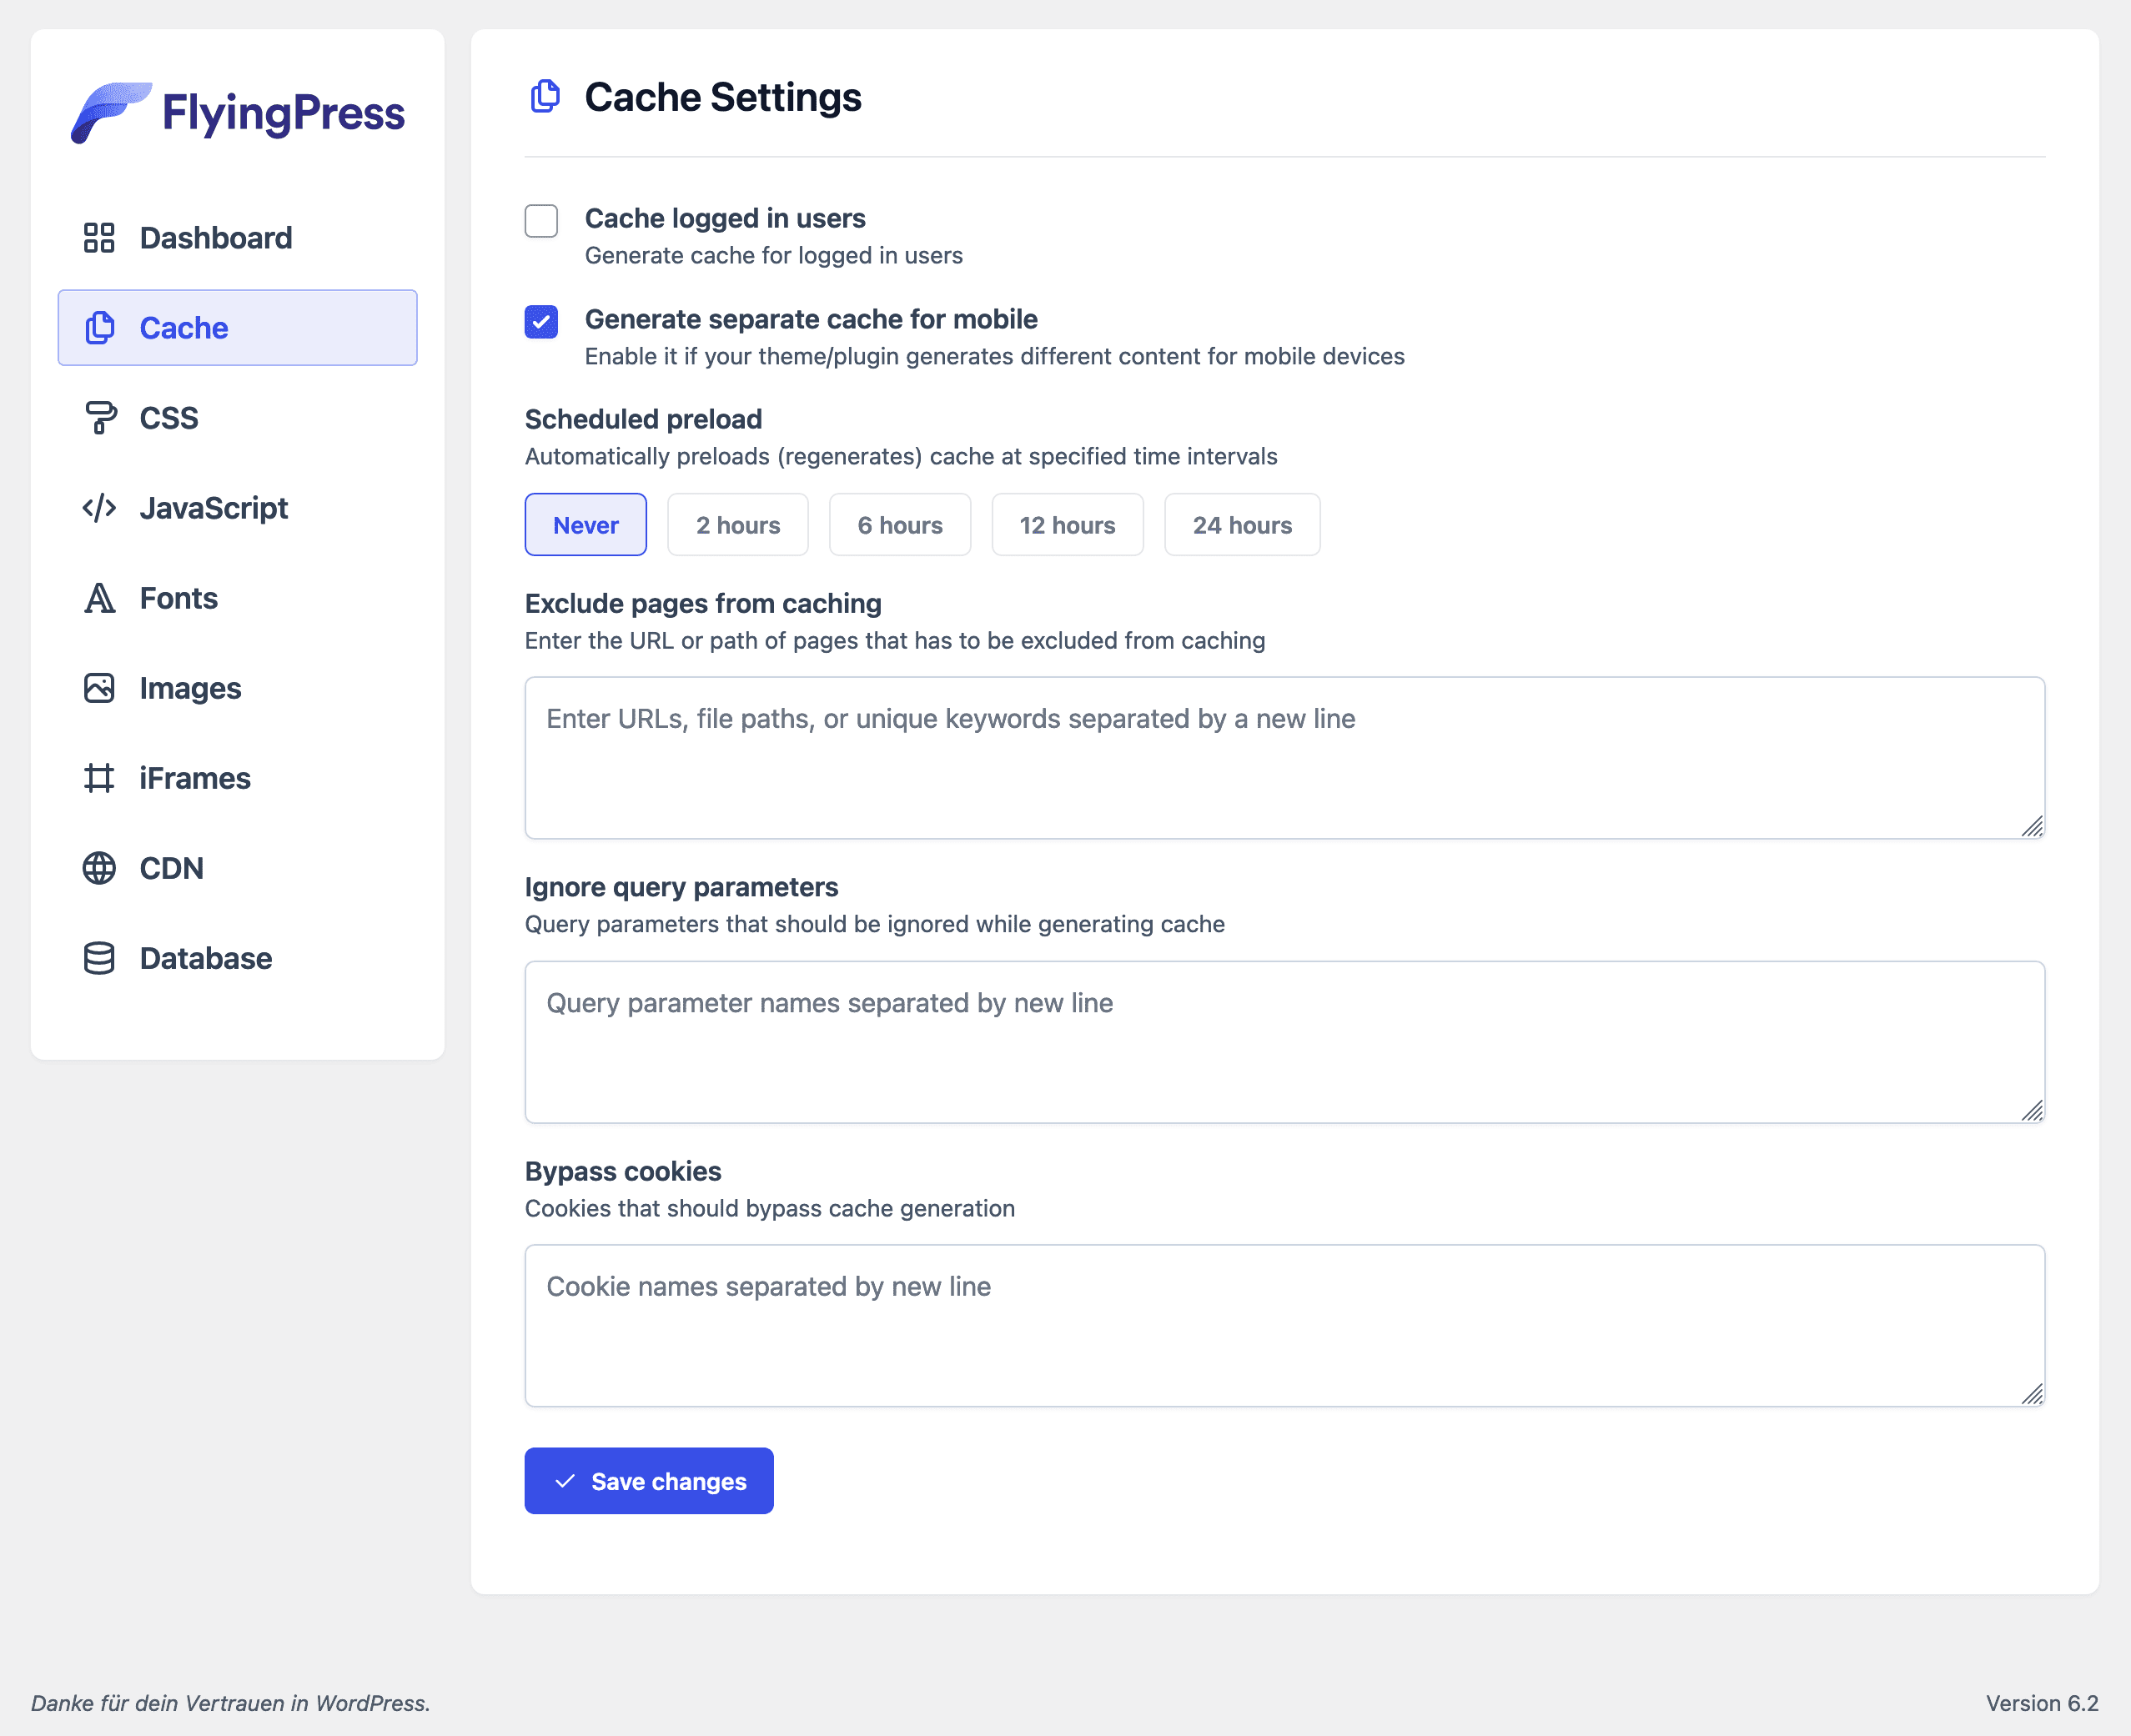Focus the Bypass cookies textarea
Image resolution: width=2131 pixels, height=1736 pixels.
pos(1285,1326)
